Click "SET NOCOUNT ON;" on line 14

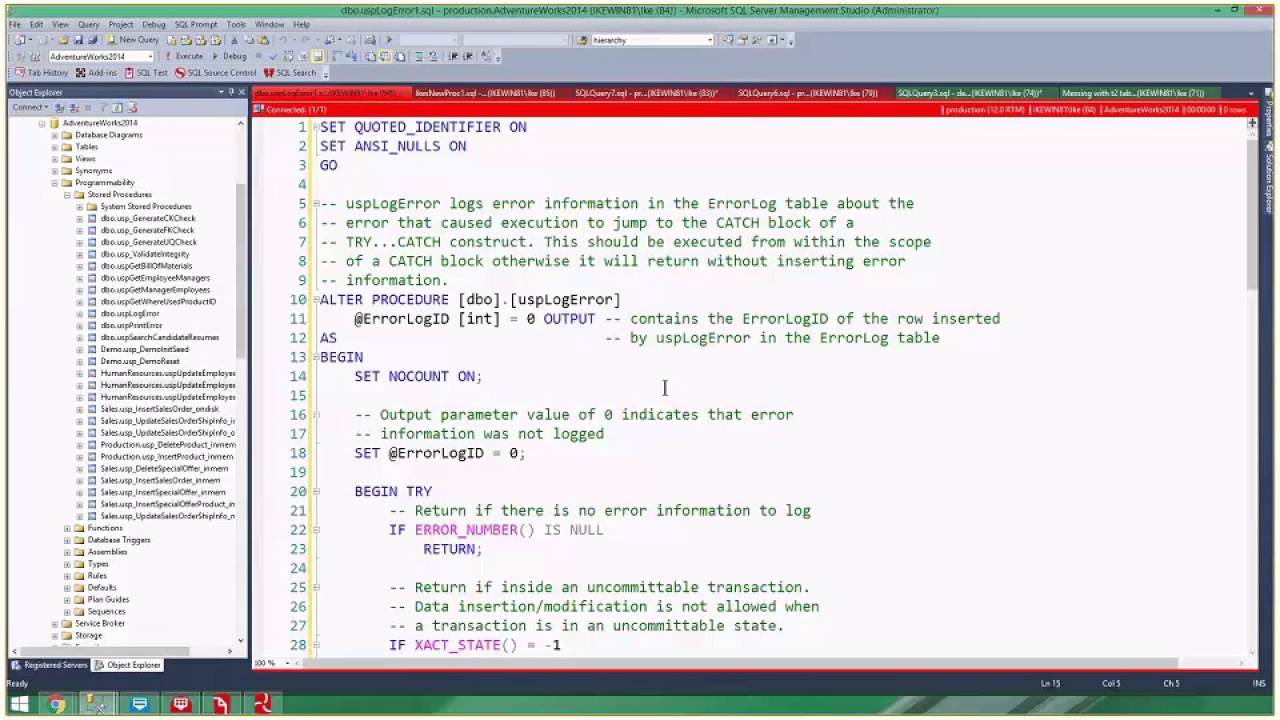pyautogui.click(x=418, y=376)
